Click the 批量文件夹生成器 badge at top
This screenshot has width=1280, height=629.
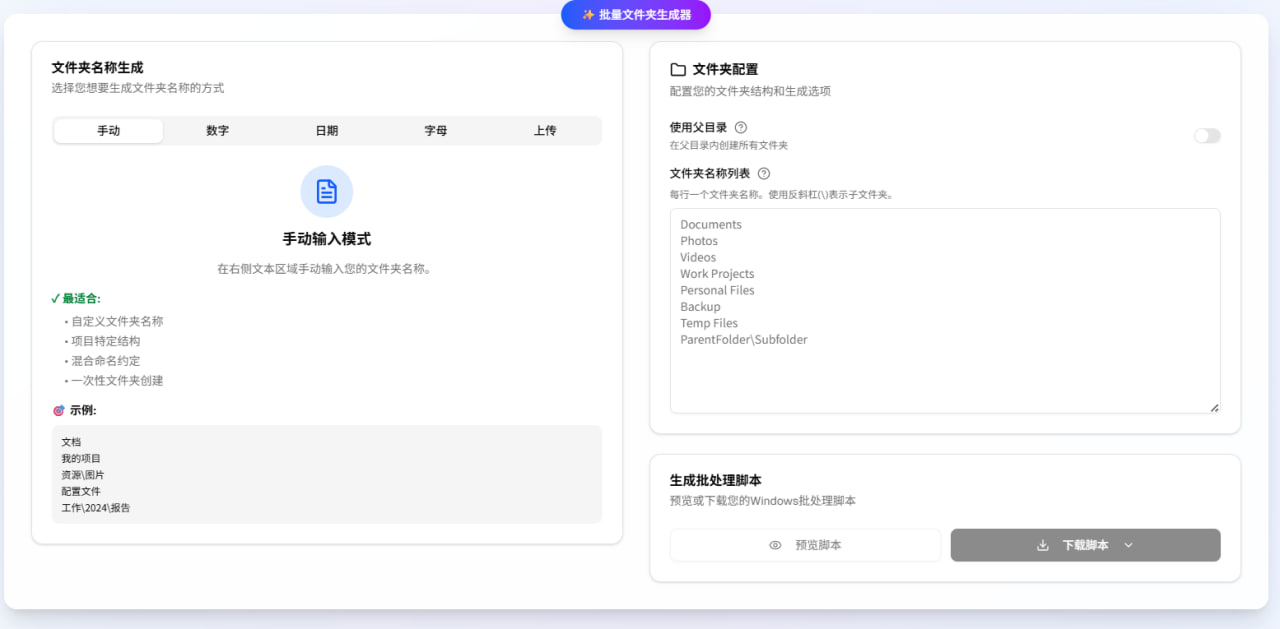[x=635, y=15]
